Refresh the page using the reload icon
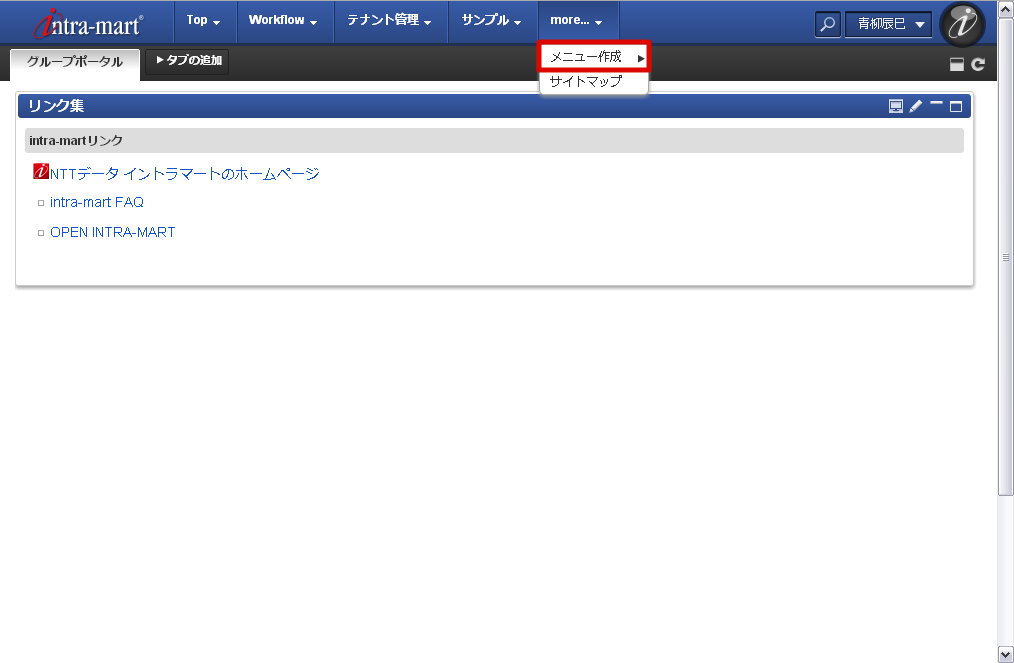The image size is (1014, 663). pos(977,63)
